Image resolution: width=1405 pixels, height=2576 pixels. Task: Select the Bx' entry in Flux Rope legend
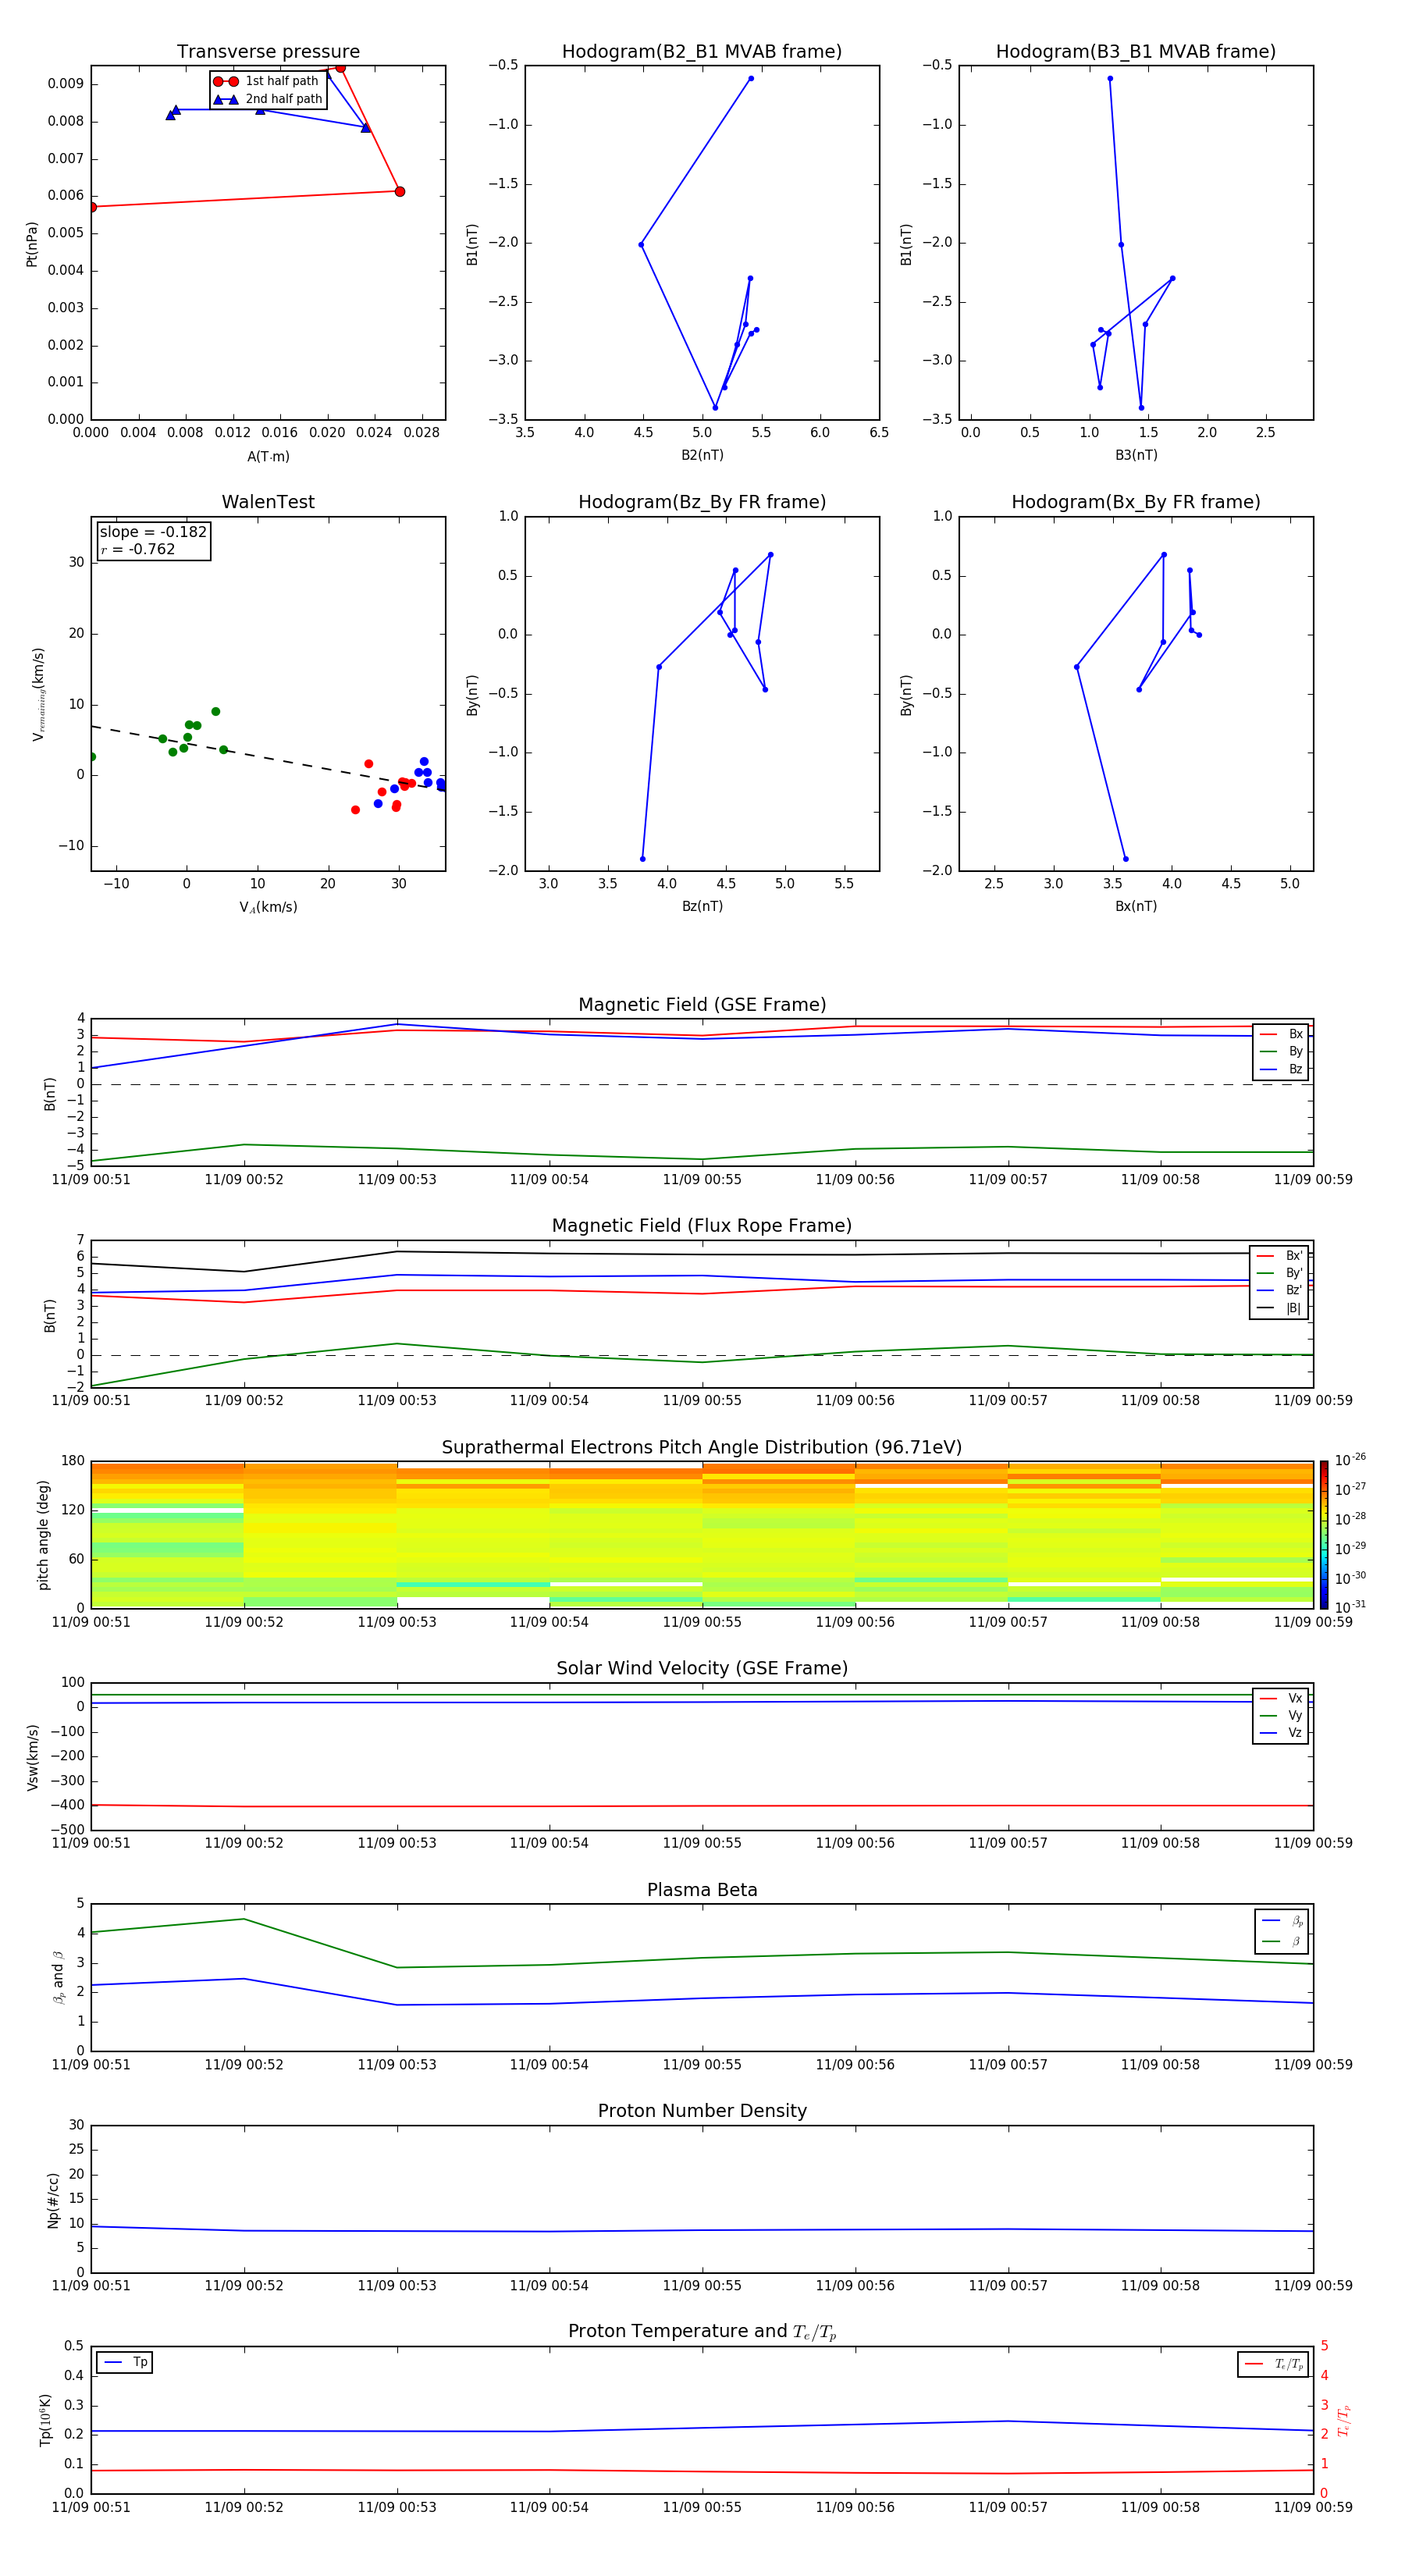click(x=1280, y=1256)
